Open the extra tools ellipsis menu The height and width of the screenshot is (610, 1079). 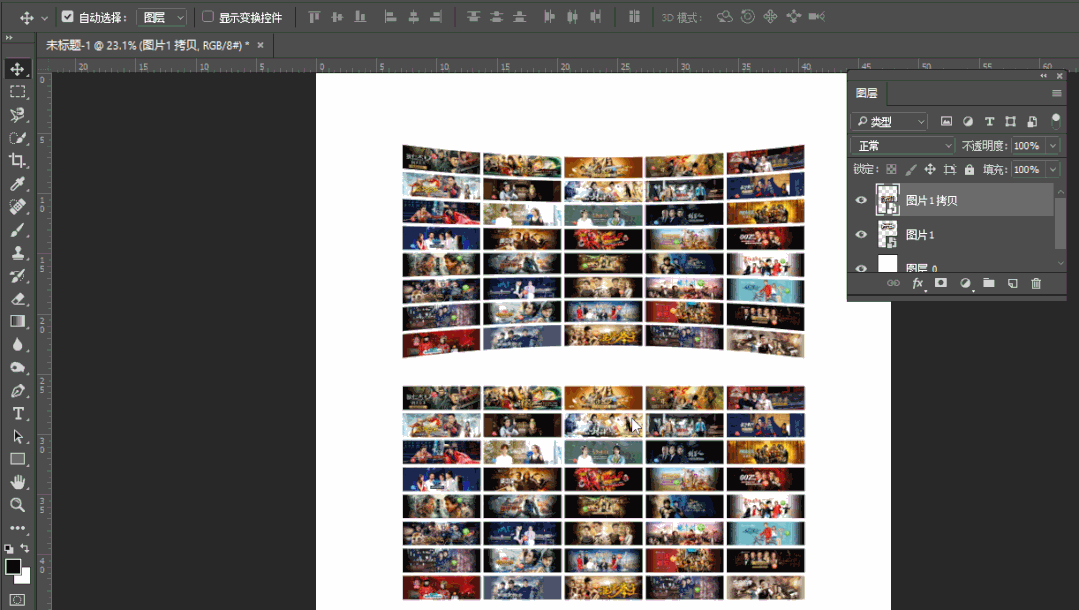(18, 528)
